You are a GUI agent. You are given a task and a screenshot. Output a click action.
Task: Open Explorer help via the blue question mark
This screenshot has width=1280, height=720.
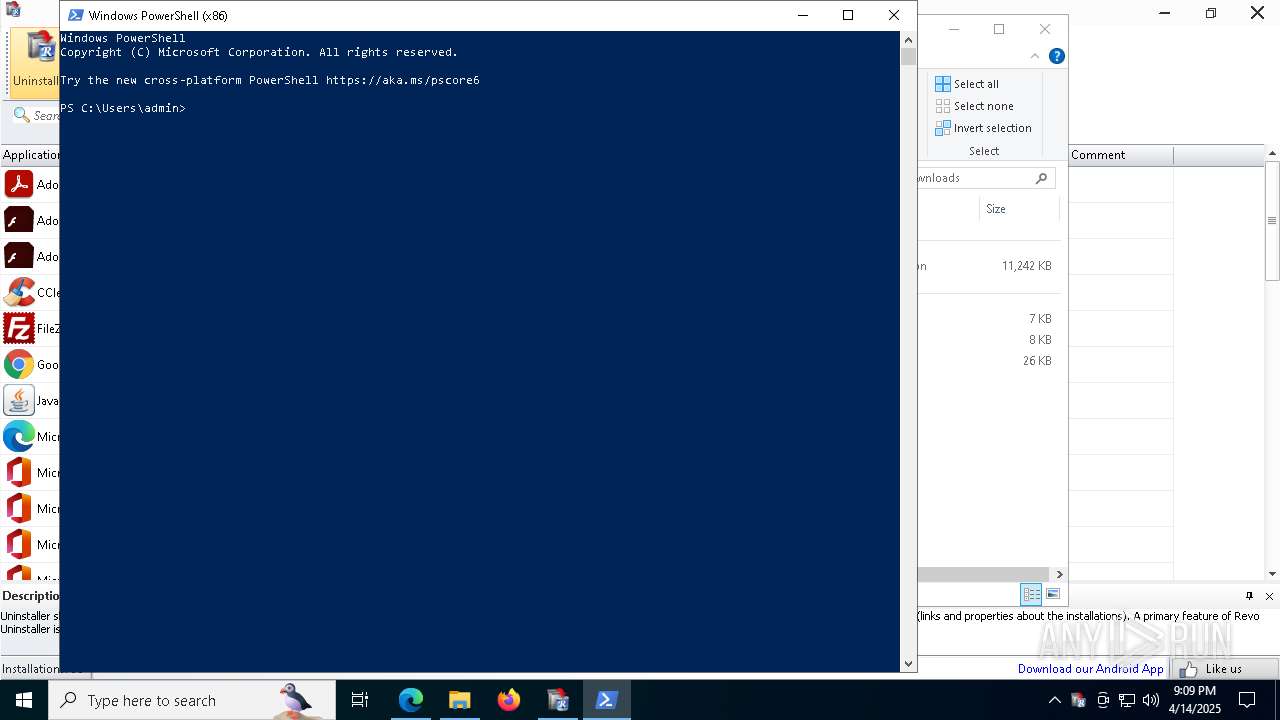[1056, 56]
